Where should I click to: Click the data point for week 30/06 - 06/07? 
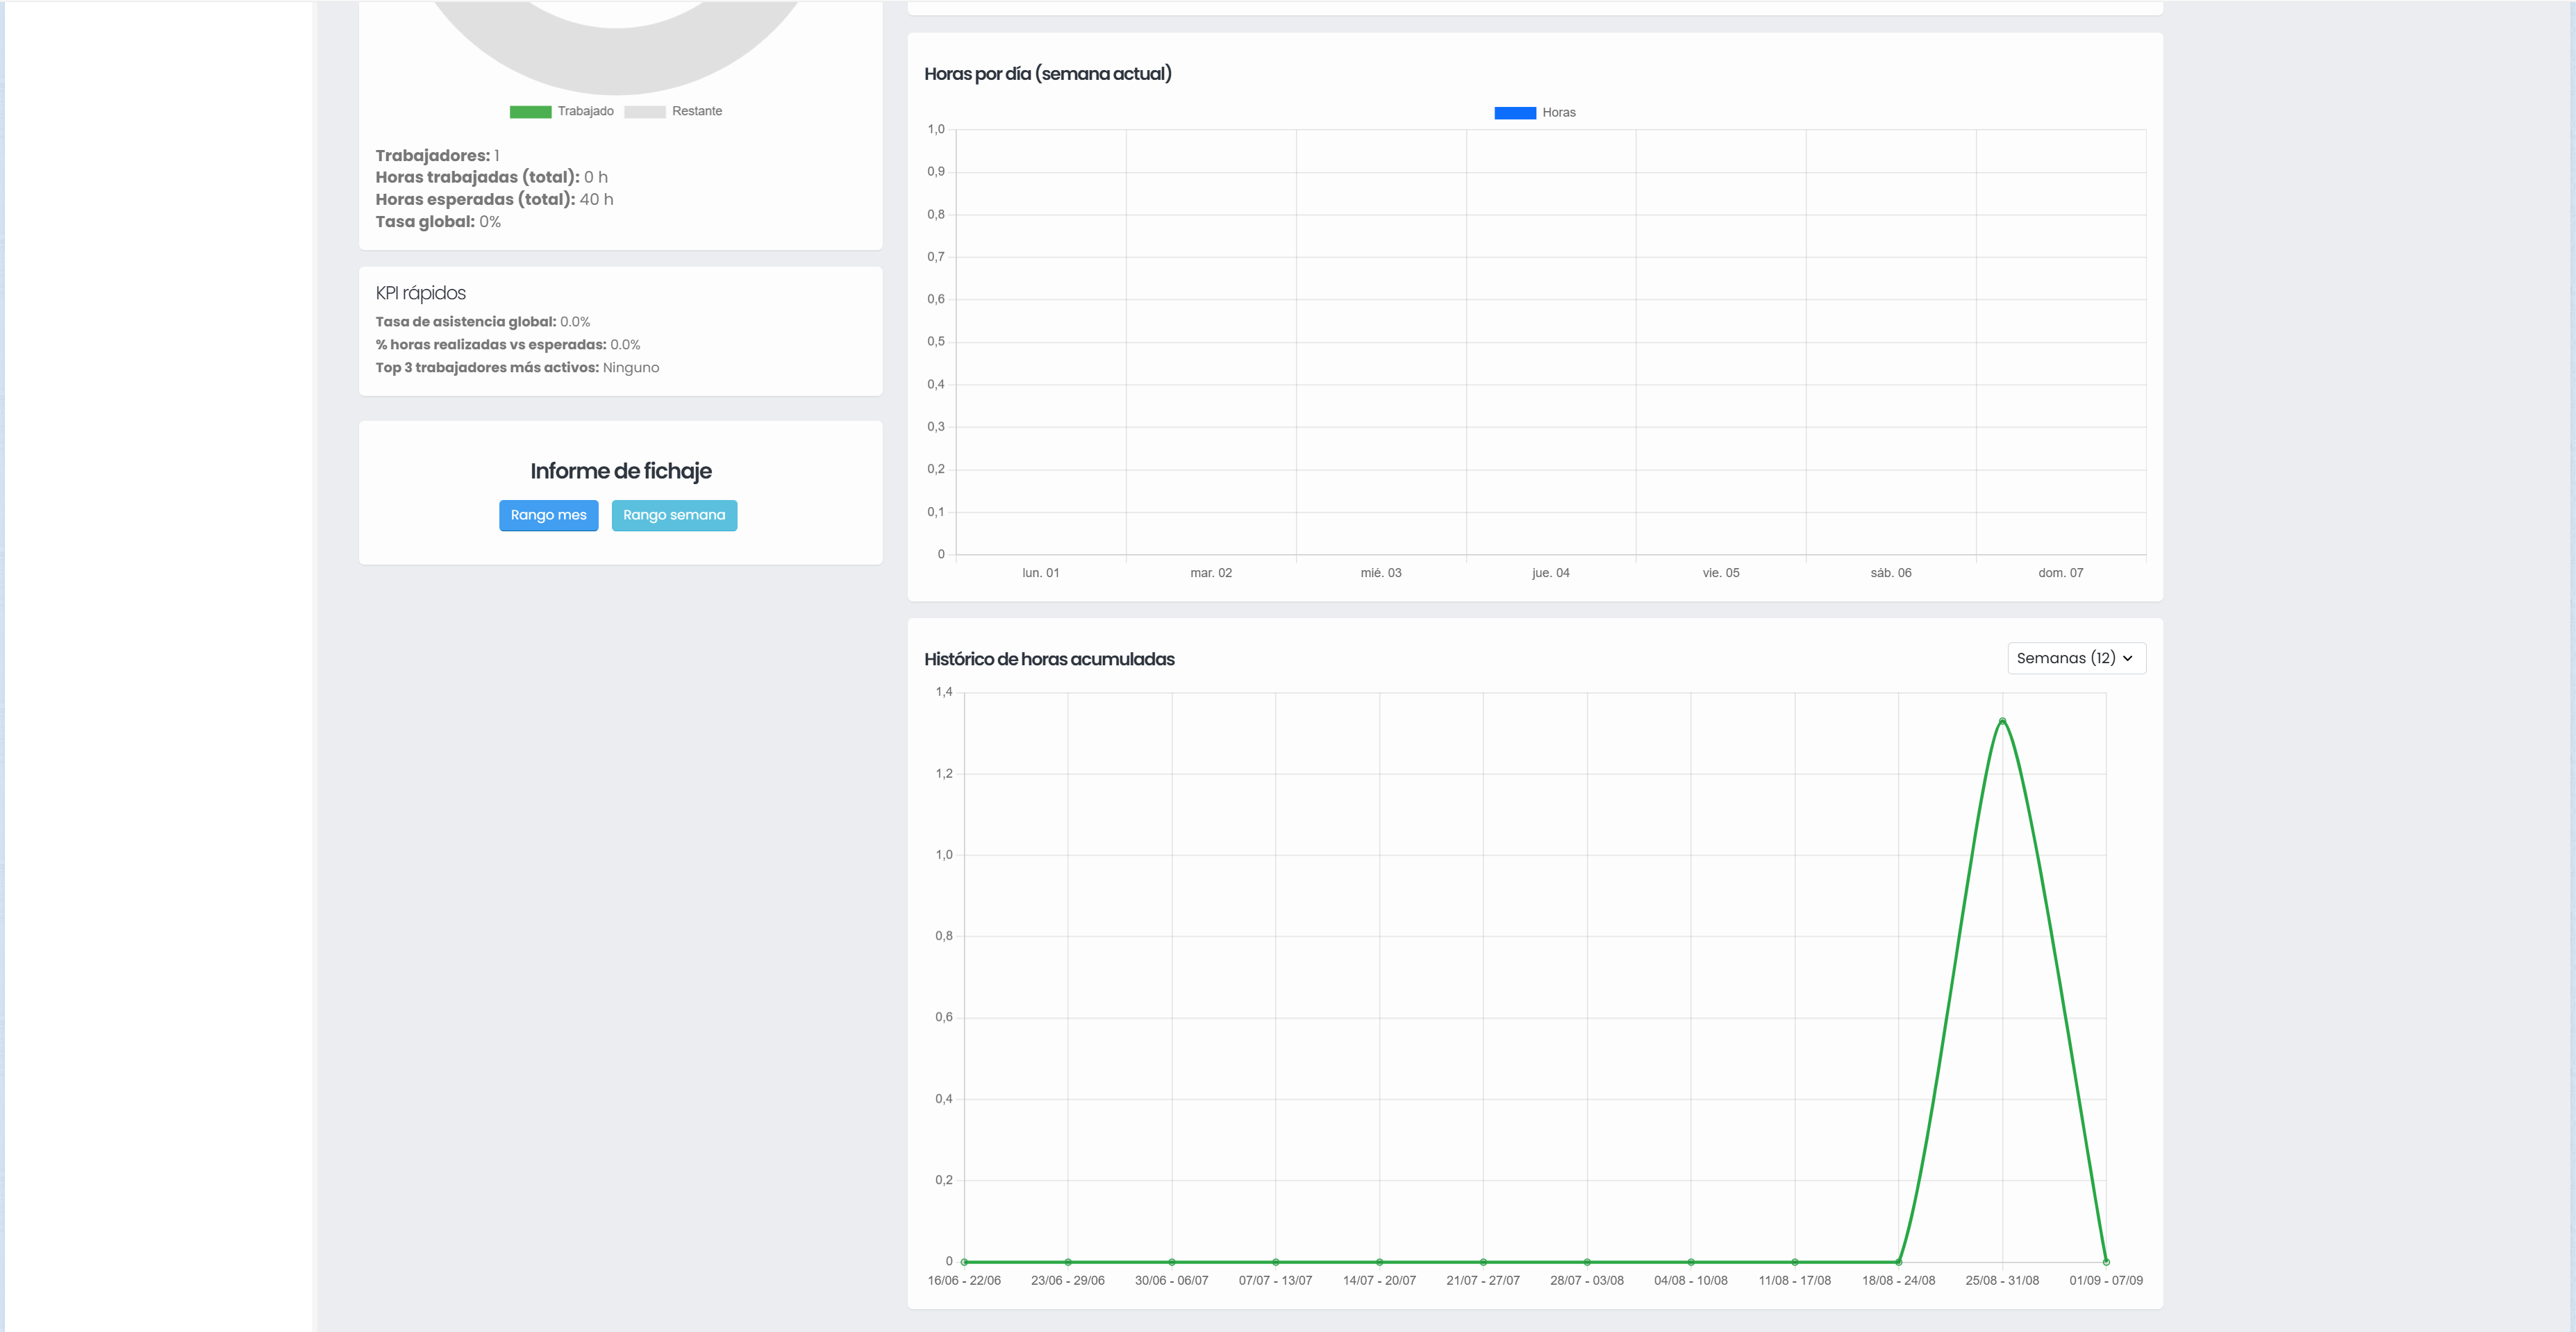click(x=1172, y=1262)
